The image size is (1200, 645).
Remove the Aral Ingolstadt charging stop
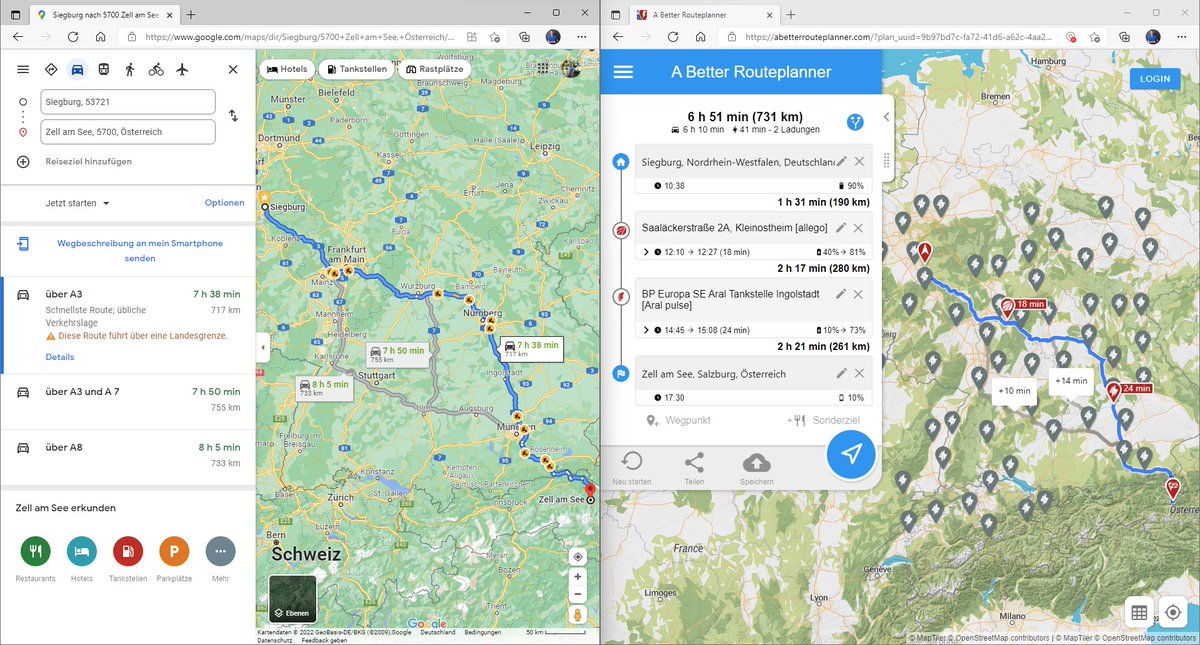point(859,294)
